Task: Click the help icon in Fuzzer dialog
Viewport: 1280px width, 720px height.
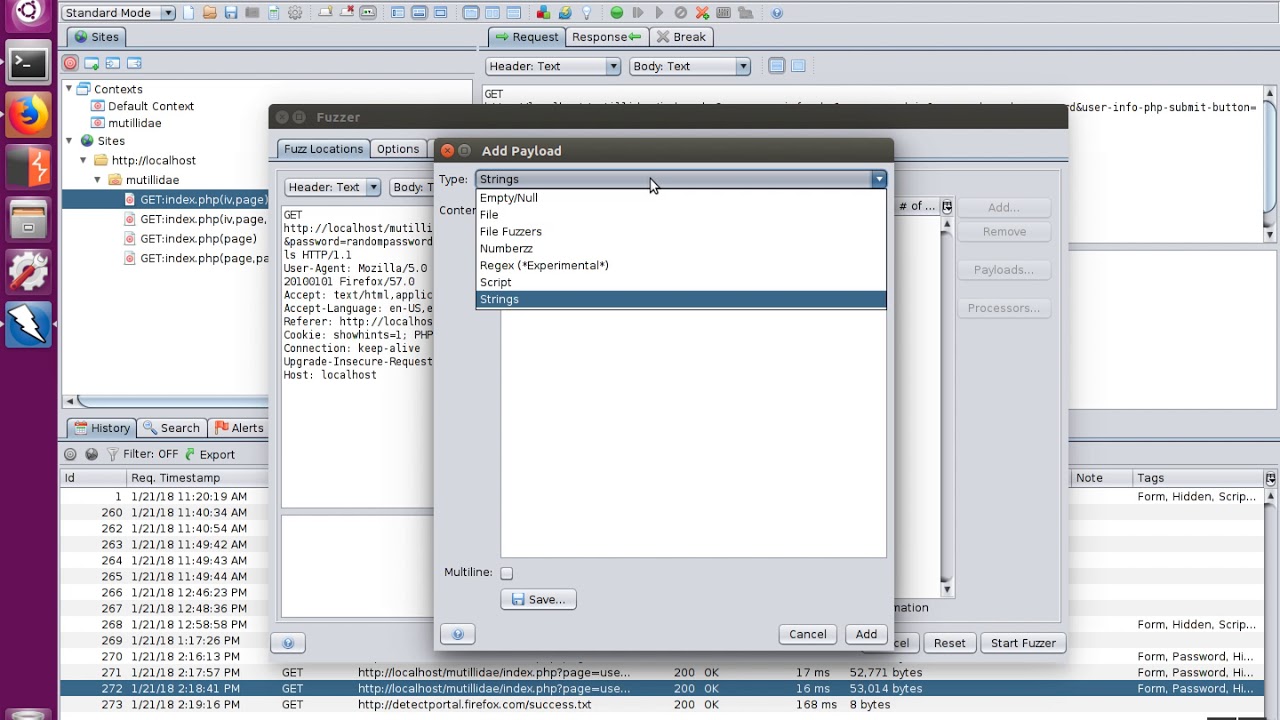Action: tap(288, 643)
